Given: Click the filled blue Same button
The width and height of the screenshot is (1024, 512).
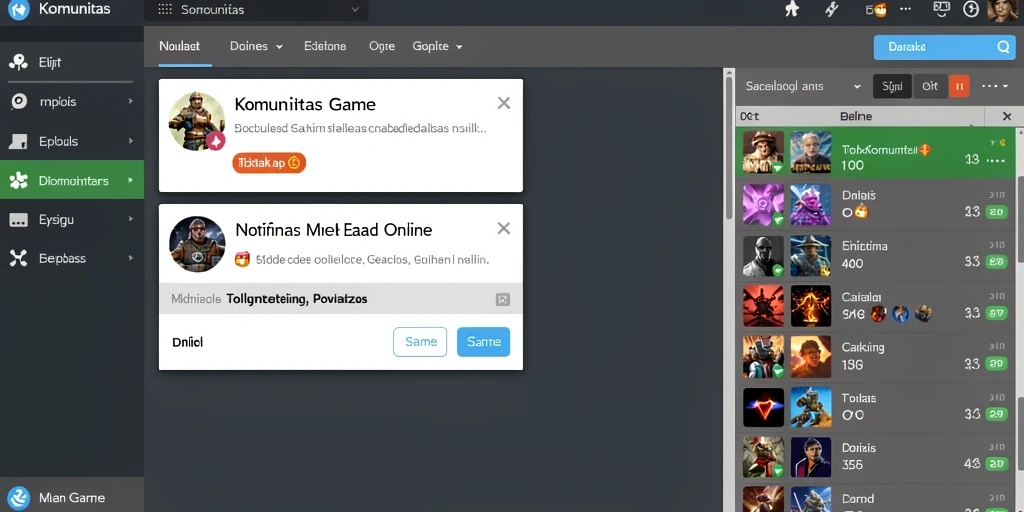Looking at the screenshot, I should 483,342.
